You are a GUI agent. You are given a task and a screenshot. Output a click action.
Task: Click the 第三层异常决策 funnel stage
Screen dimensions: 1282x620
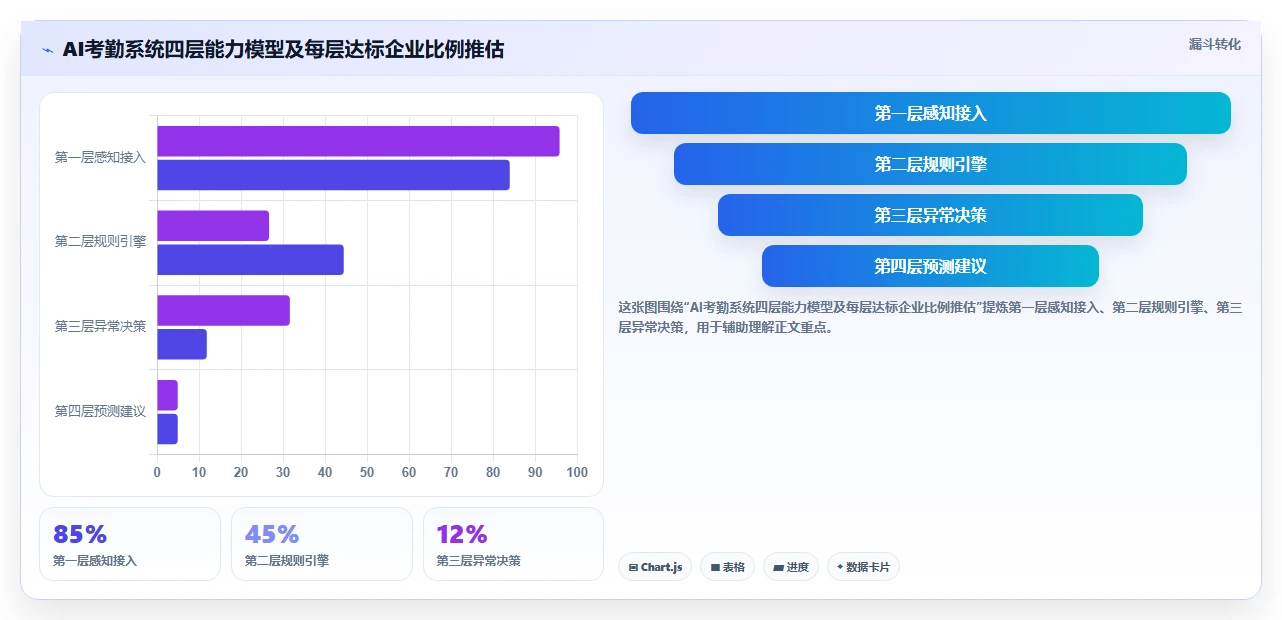tap(931, 215)
